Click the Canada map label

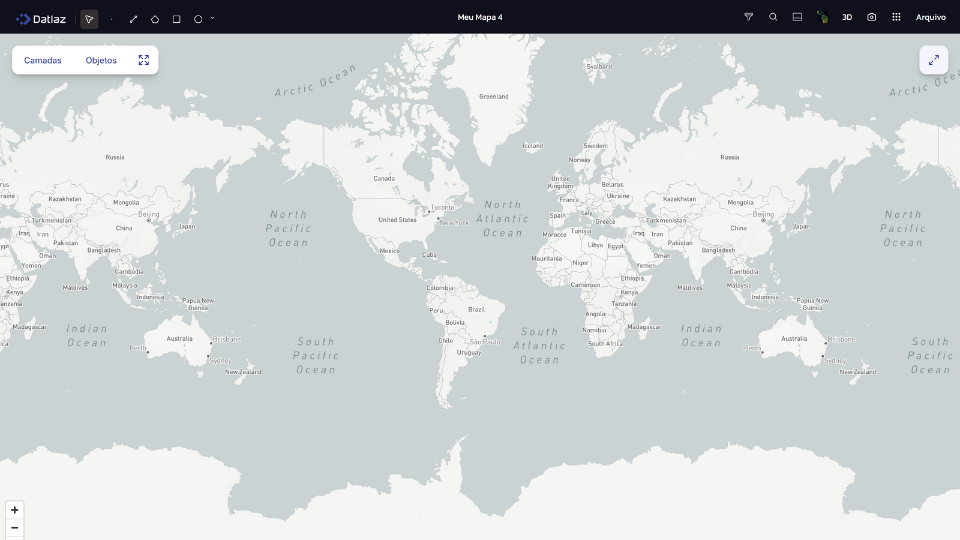pyautogui.click(x=384, y=178)
